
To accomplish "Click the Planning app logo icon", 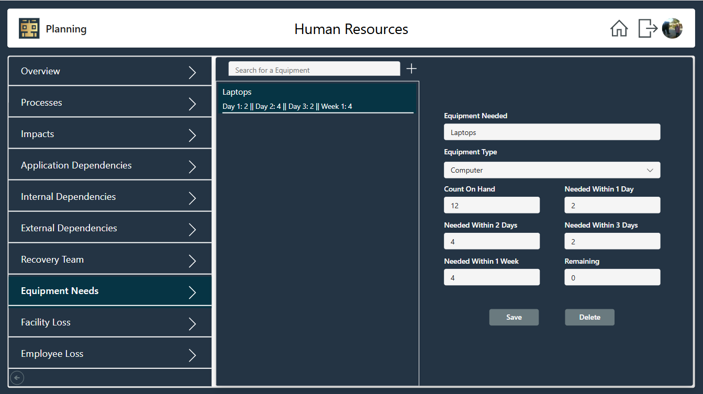I will (29, 29).
